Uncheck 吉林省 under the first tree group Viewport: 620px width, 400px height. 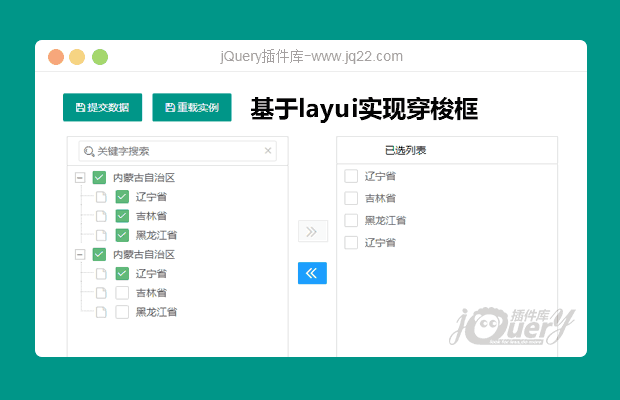pyautogui.click(x=122, y=216)
